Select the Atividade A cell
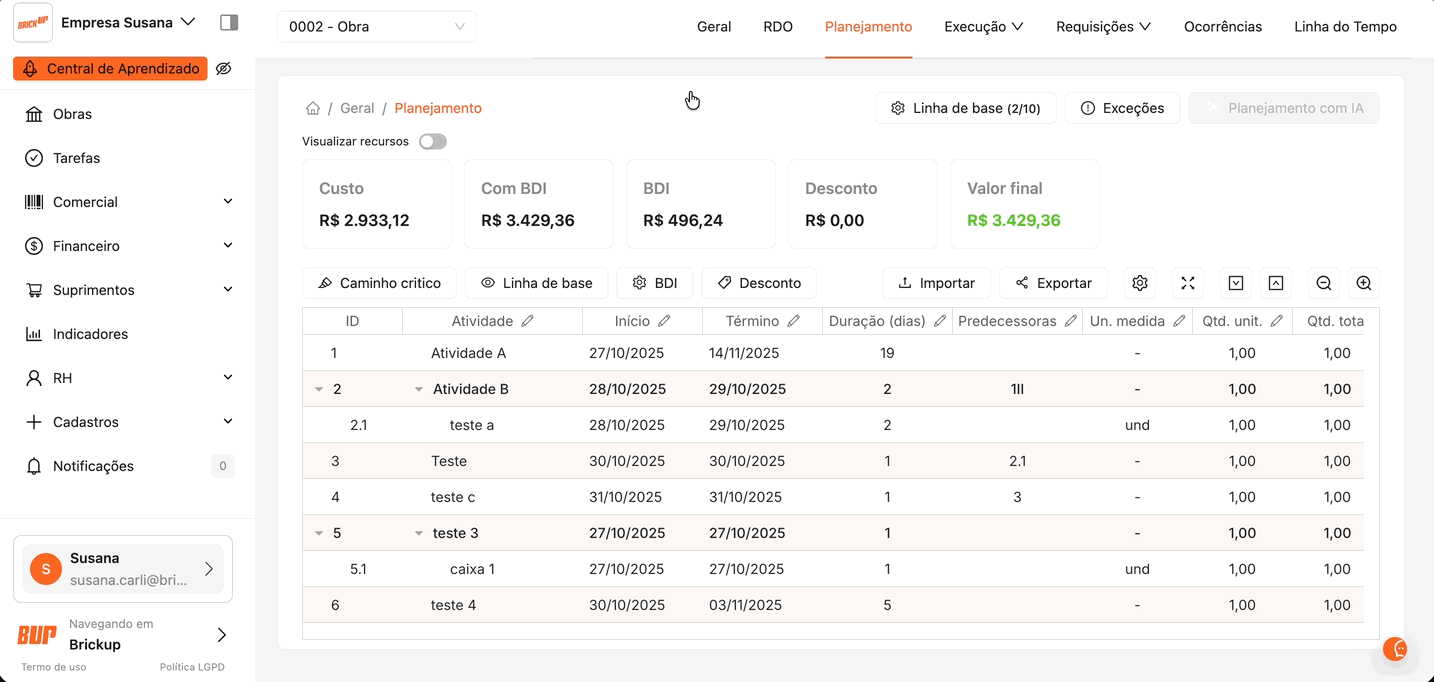This screenshot has height=682, width=1434. click(x=468, y=353)
